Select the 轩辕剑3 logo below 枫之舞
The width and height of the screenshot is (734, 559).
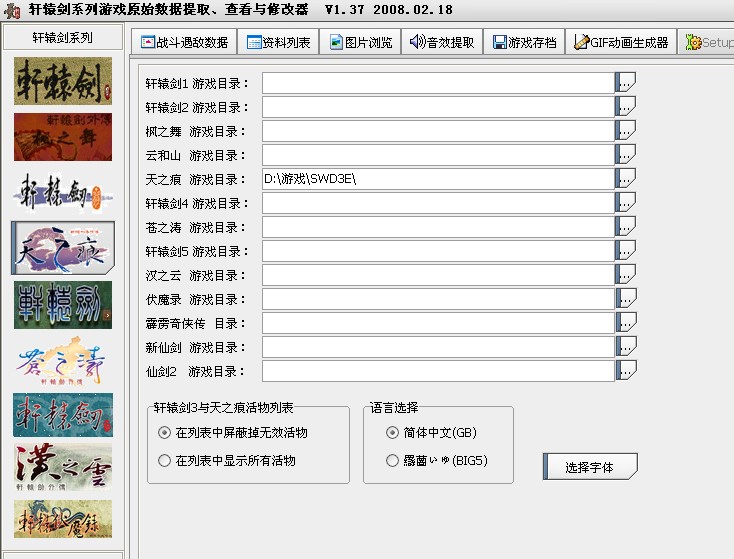point(63,192)
